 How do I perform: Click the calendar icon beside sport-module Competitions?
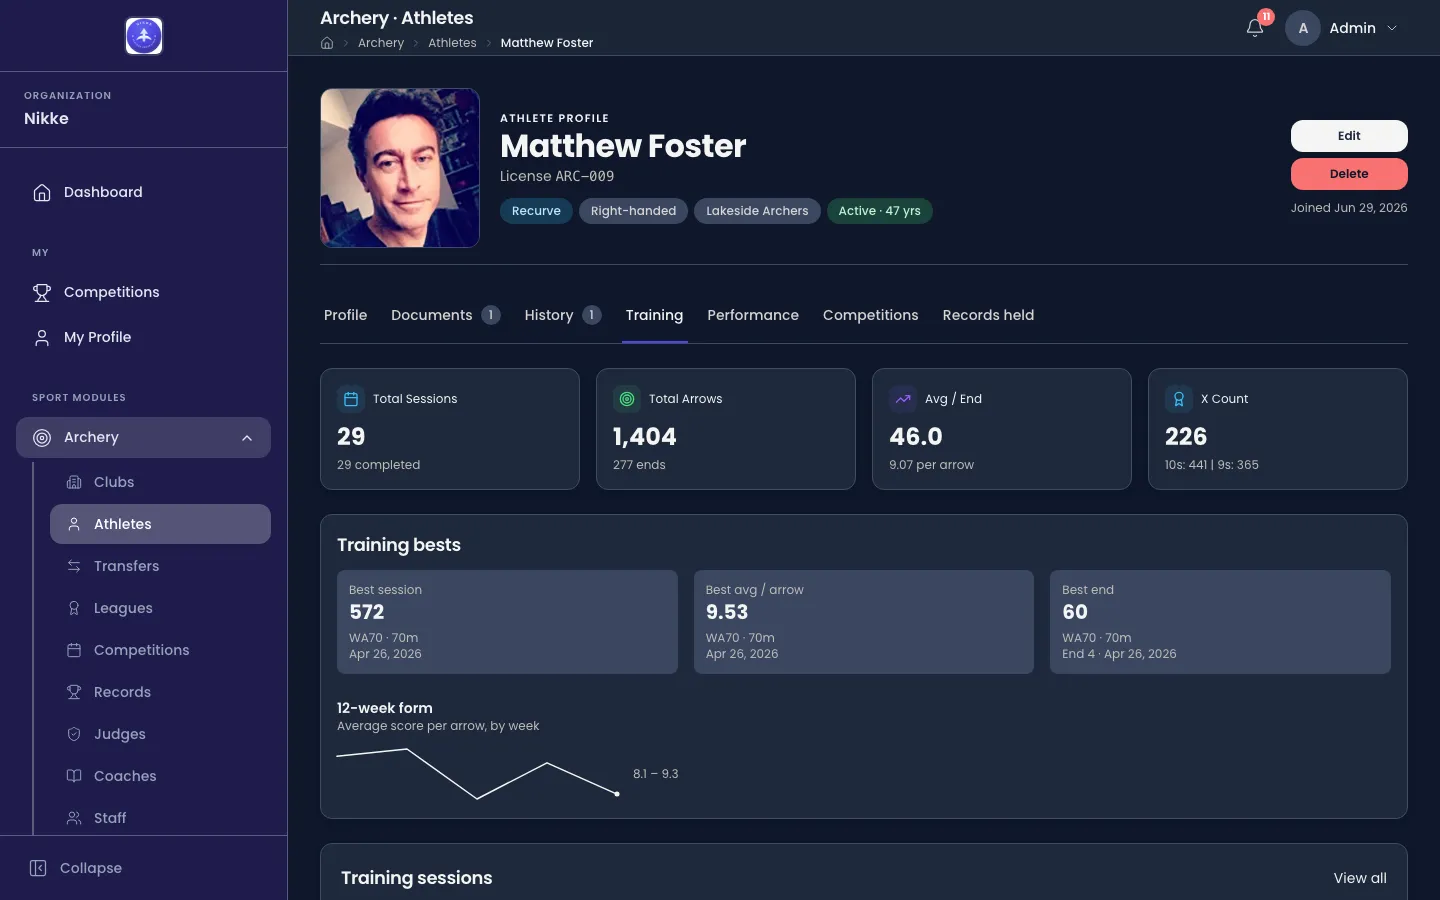pos(74,650)
